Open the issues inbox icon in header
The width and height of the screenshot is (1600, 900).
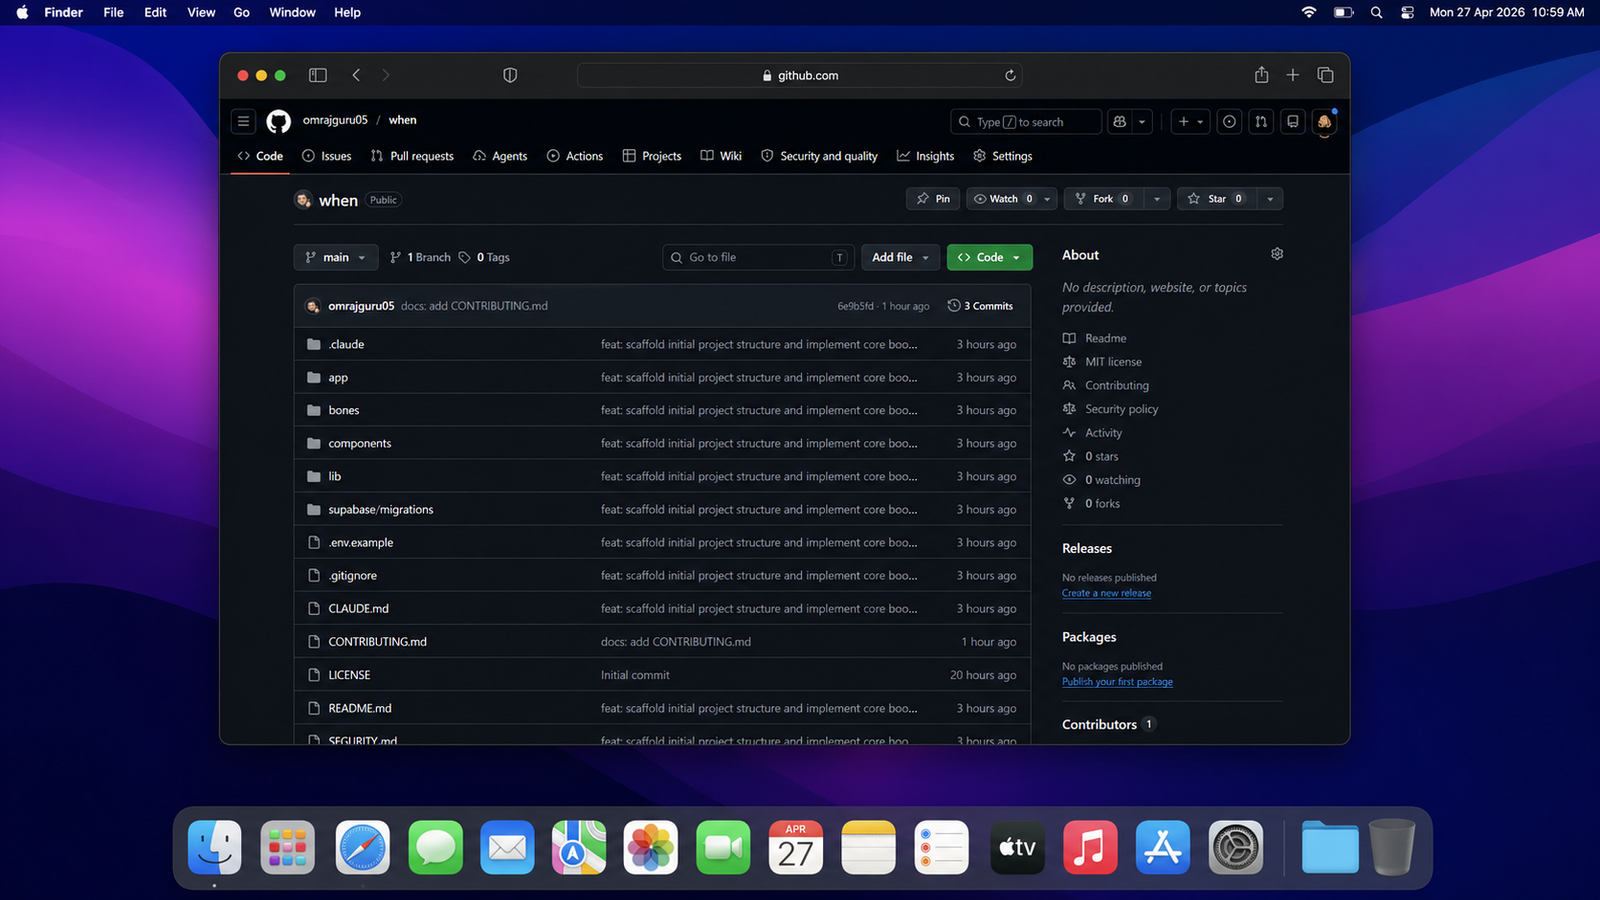(x=1229, y=121)
